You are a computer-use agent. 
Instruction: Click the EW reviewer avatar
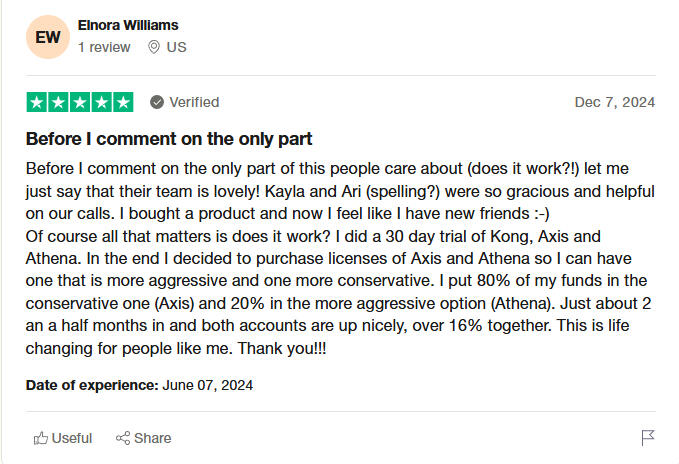tap(48, 37)
